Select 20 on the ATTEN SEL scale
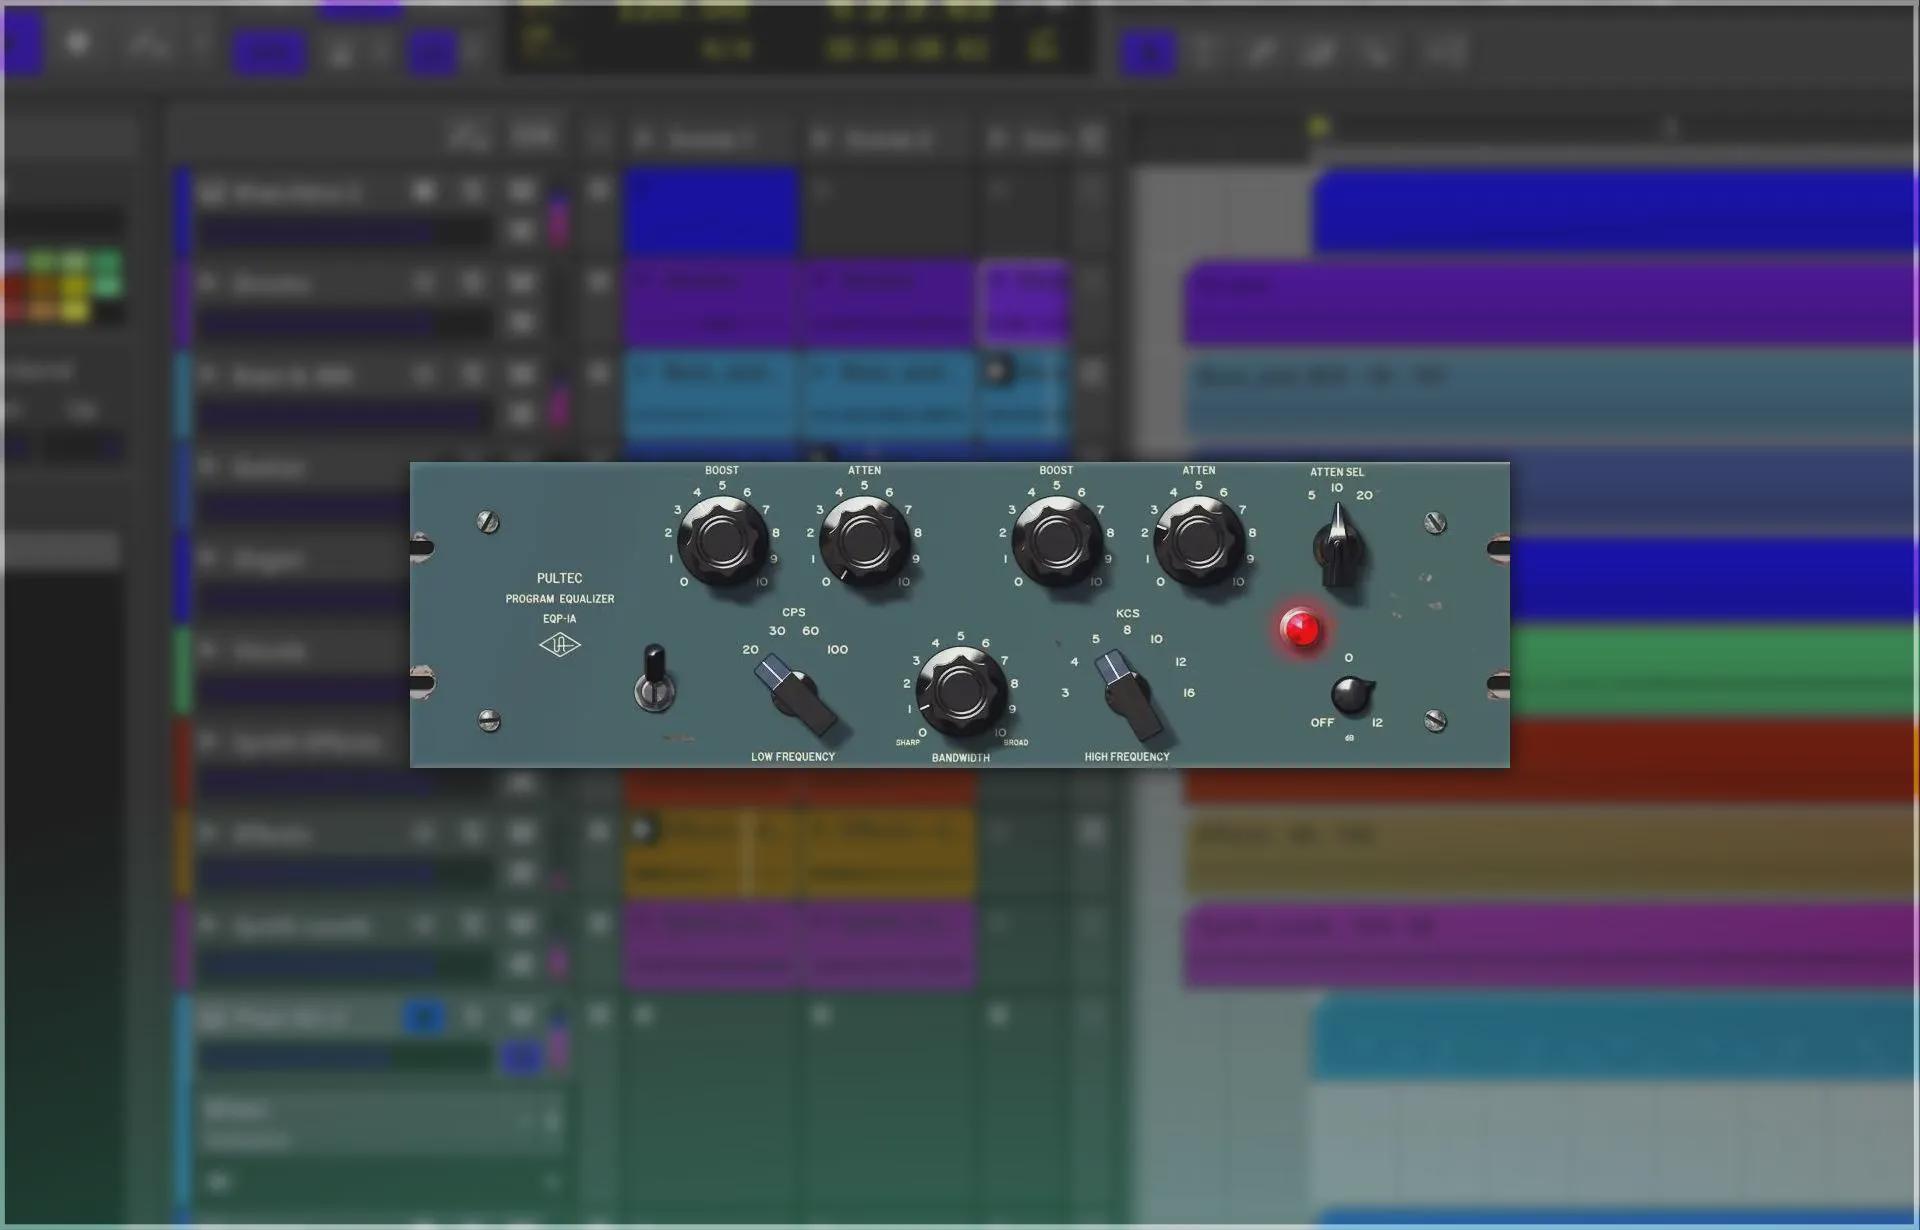This screenshot has width=1920, height=1230. [1364, 495]
